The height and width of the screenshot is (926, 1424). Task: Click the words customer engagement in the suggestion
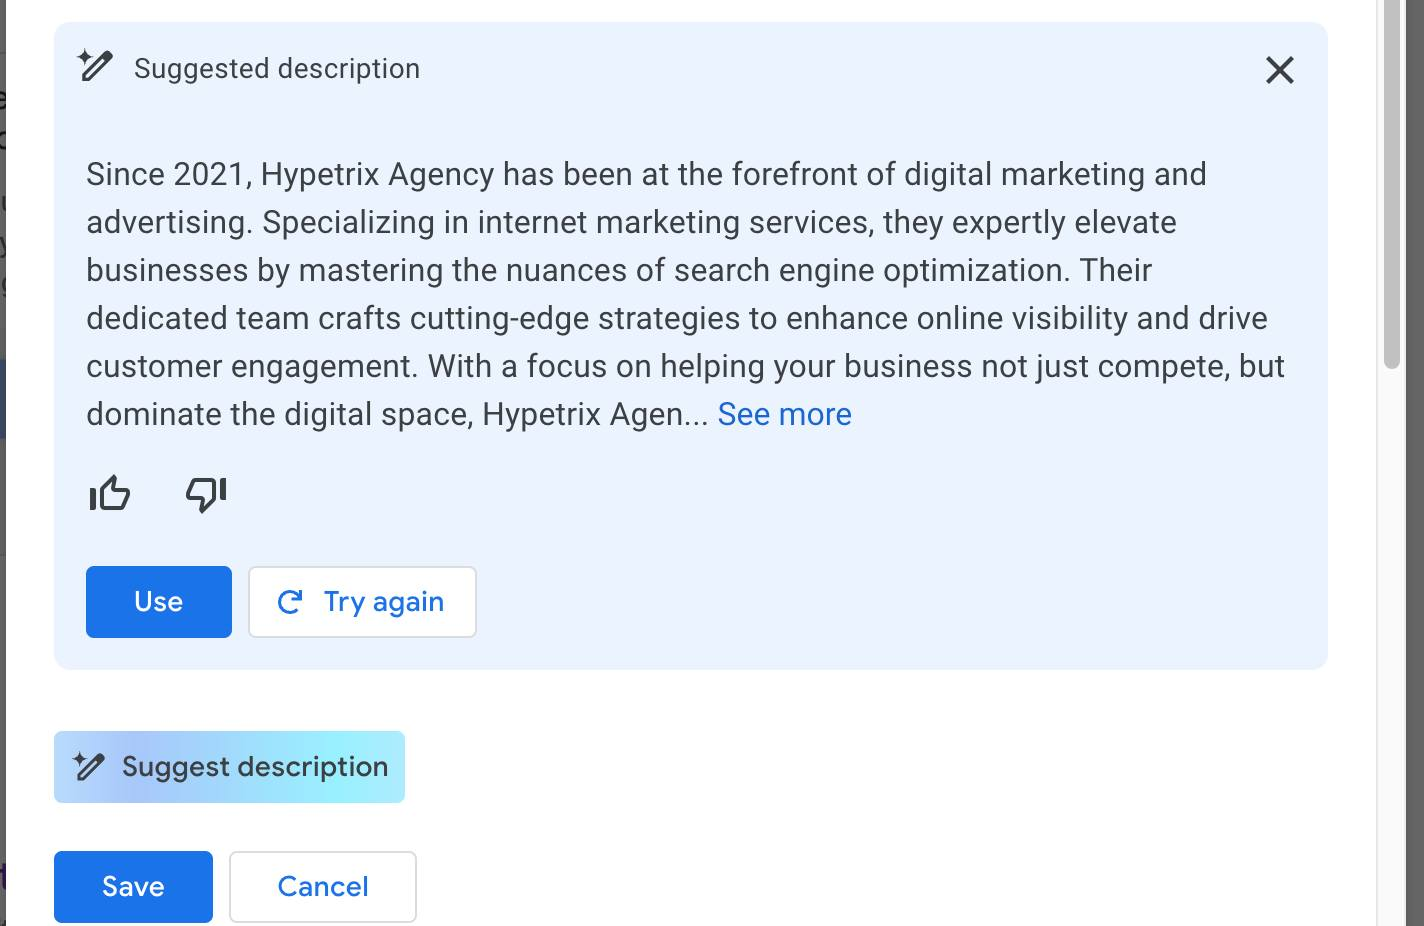(x=250, y=366)
